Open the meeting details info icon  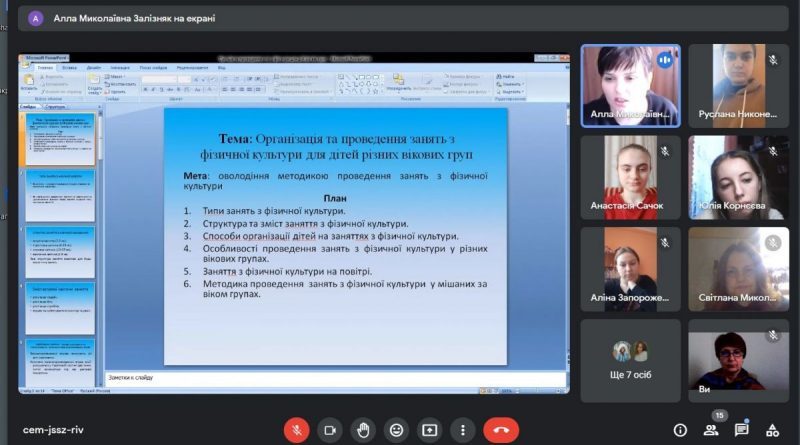(680, 430)
